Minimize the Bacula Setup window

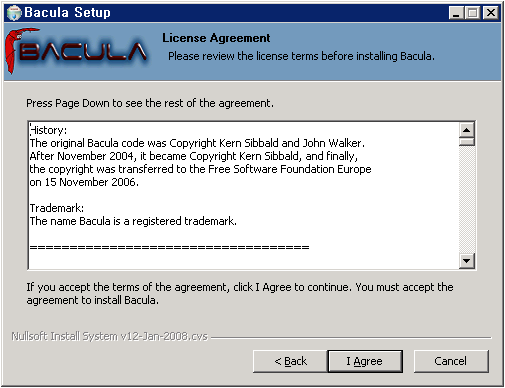tap(456, 13)
